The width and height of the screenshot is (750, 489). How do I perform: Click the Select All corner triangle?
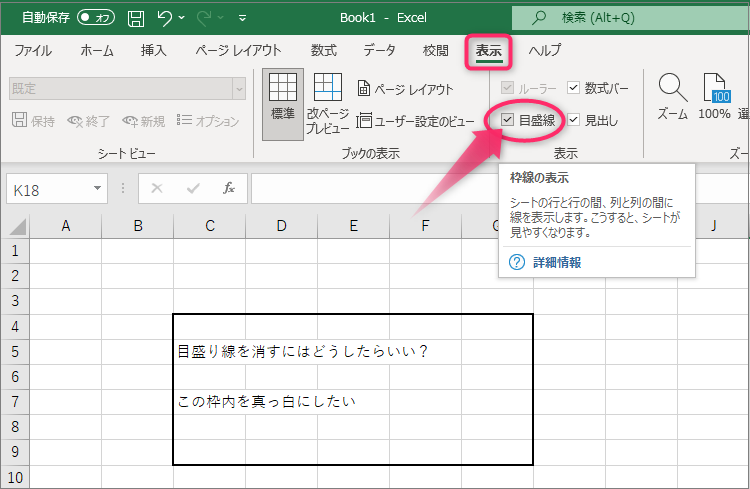pyautogui.click(x=16, y=226)
